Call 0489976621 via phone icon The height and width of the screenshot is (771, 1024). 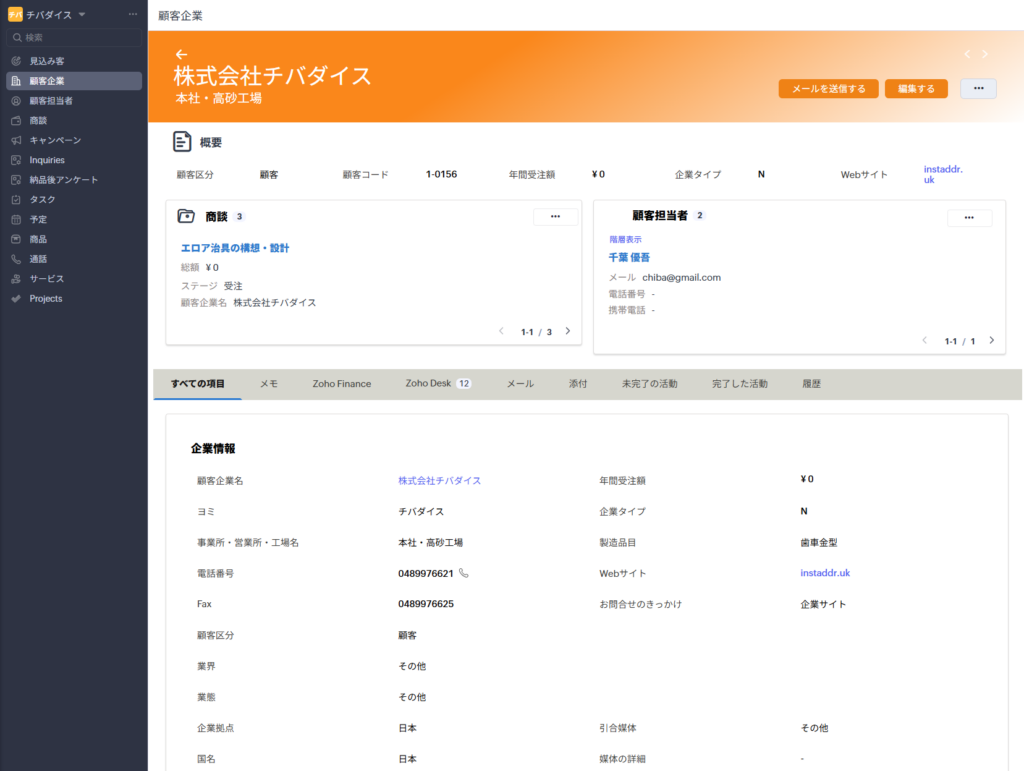[464, 573]
